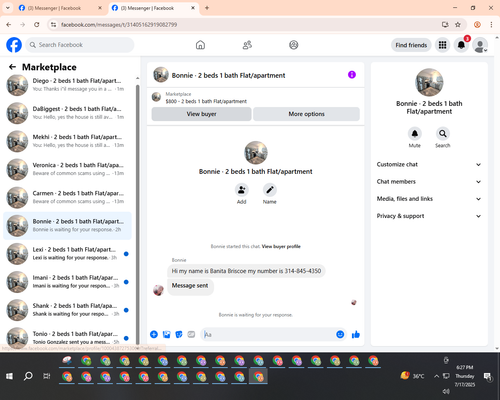Open the notifications bell
The height and width of the screenshot is (400, 500).
pyautogui.click(x=461, y=45)
